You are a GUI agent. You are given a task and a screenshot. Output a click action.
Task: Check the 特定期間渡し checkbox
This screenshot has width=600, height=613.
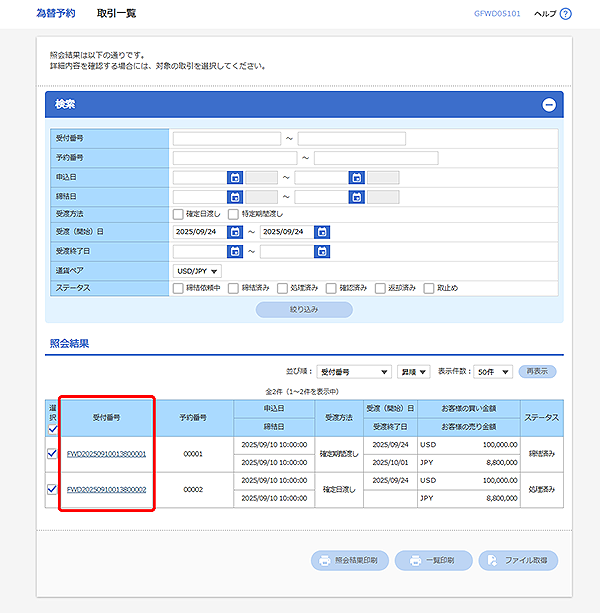point(233,214)
